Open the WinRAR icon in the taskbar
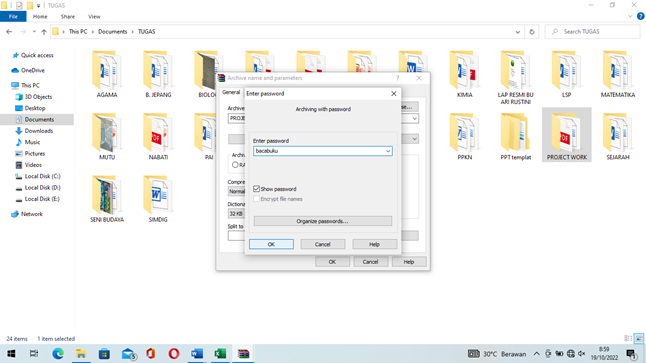Screen dimensions: 646x363 click(243, 354)
